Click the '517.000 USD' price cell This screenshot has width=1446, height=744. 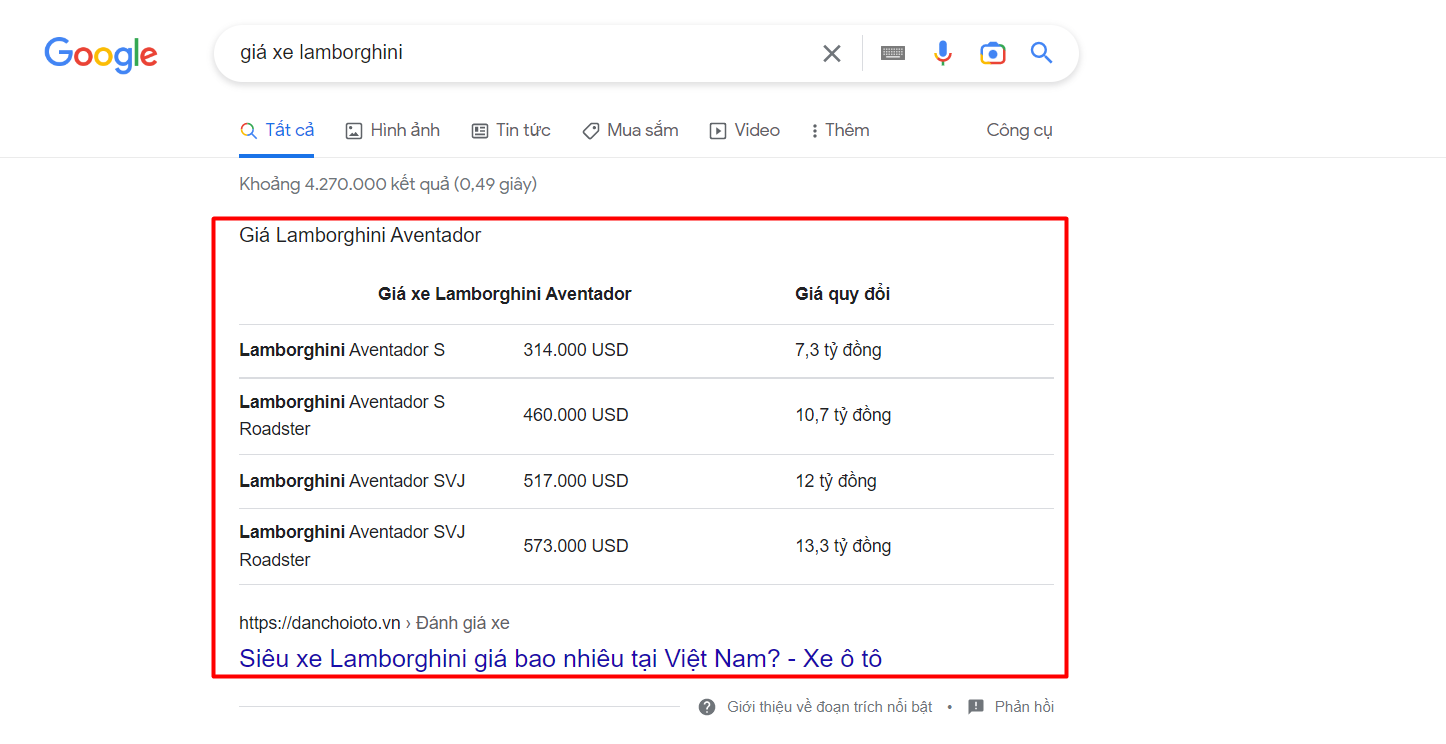(x=576, y=481)
